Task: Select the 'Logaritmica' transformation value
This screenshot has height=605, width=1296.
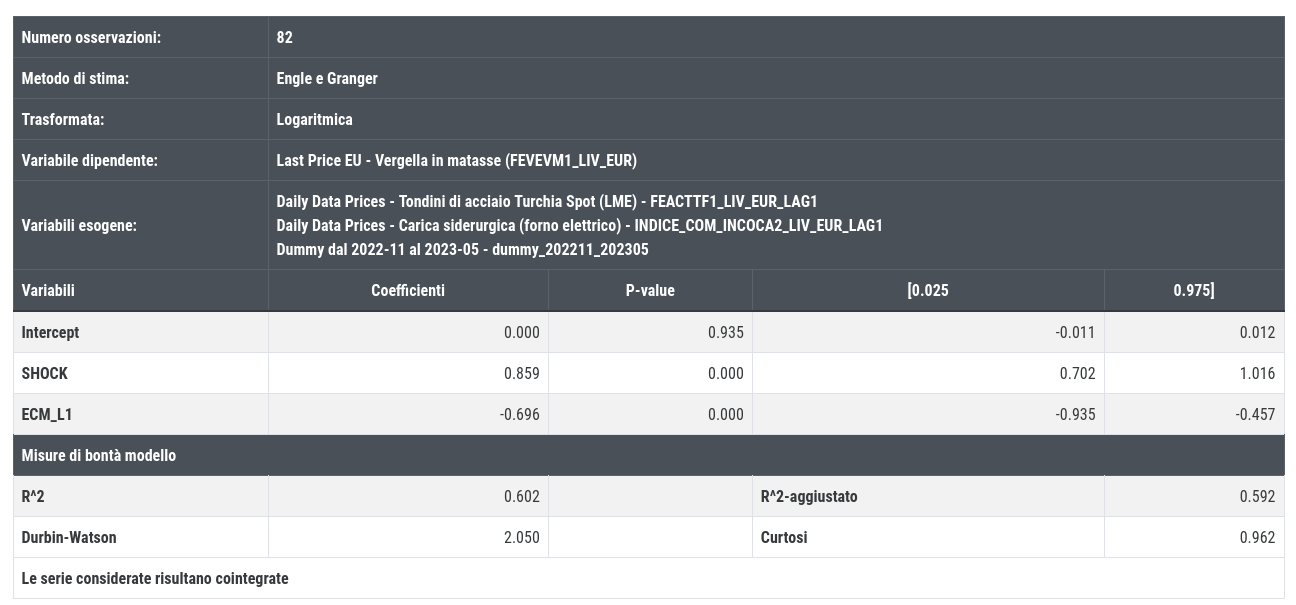Action: click(315, 119)
